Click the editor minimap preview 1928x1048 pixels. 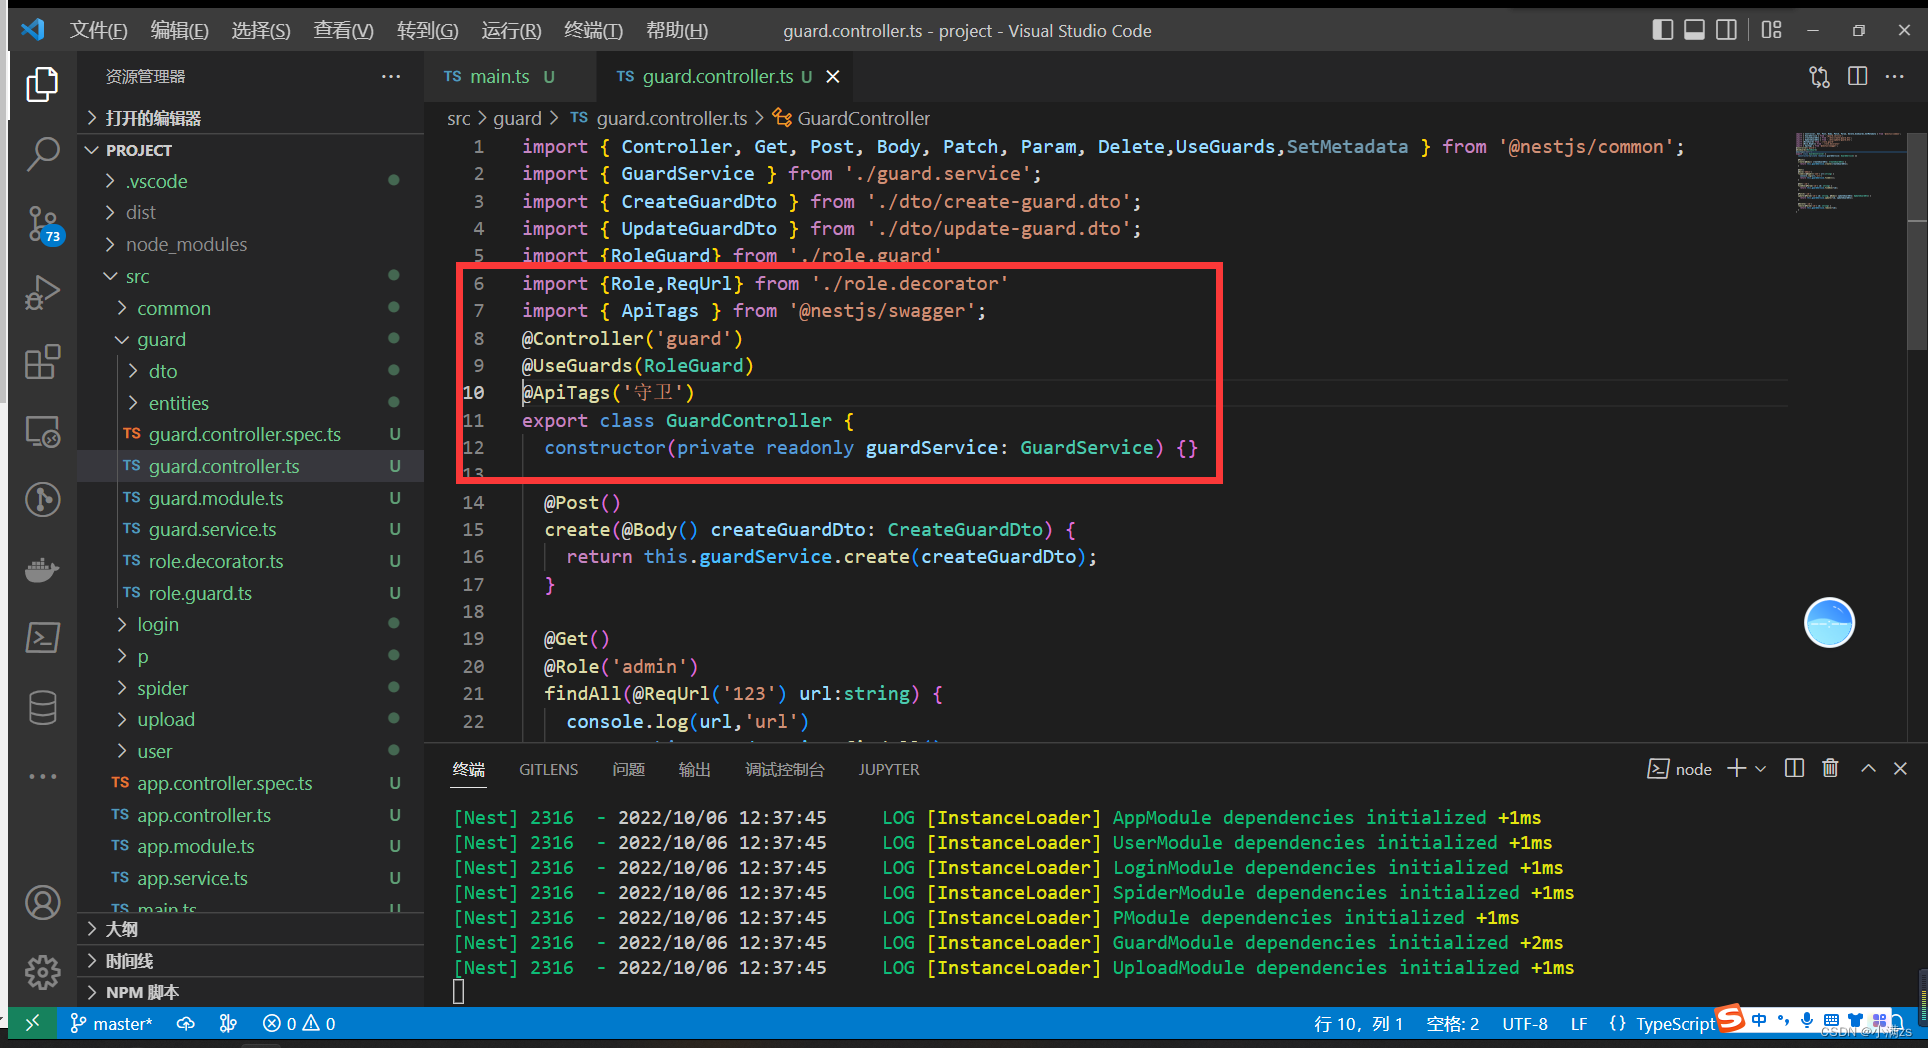click(1849, 172)
